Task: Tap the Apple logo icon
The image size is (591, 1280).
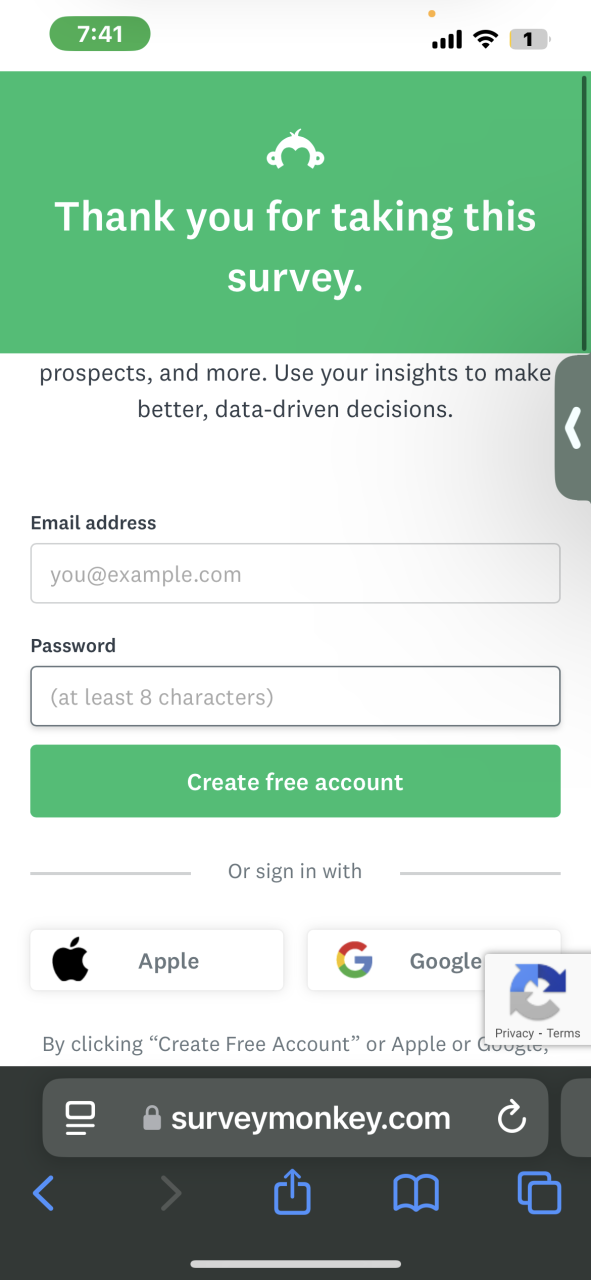Action: (x=71, y=960)
